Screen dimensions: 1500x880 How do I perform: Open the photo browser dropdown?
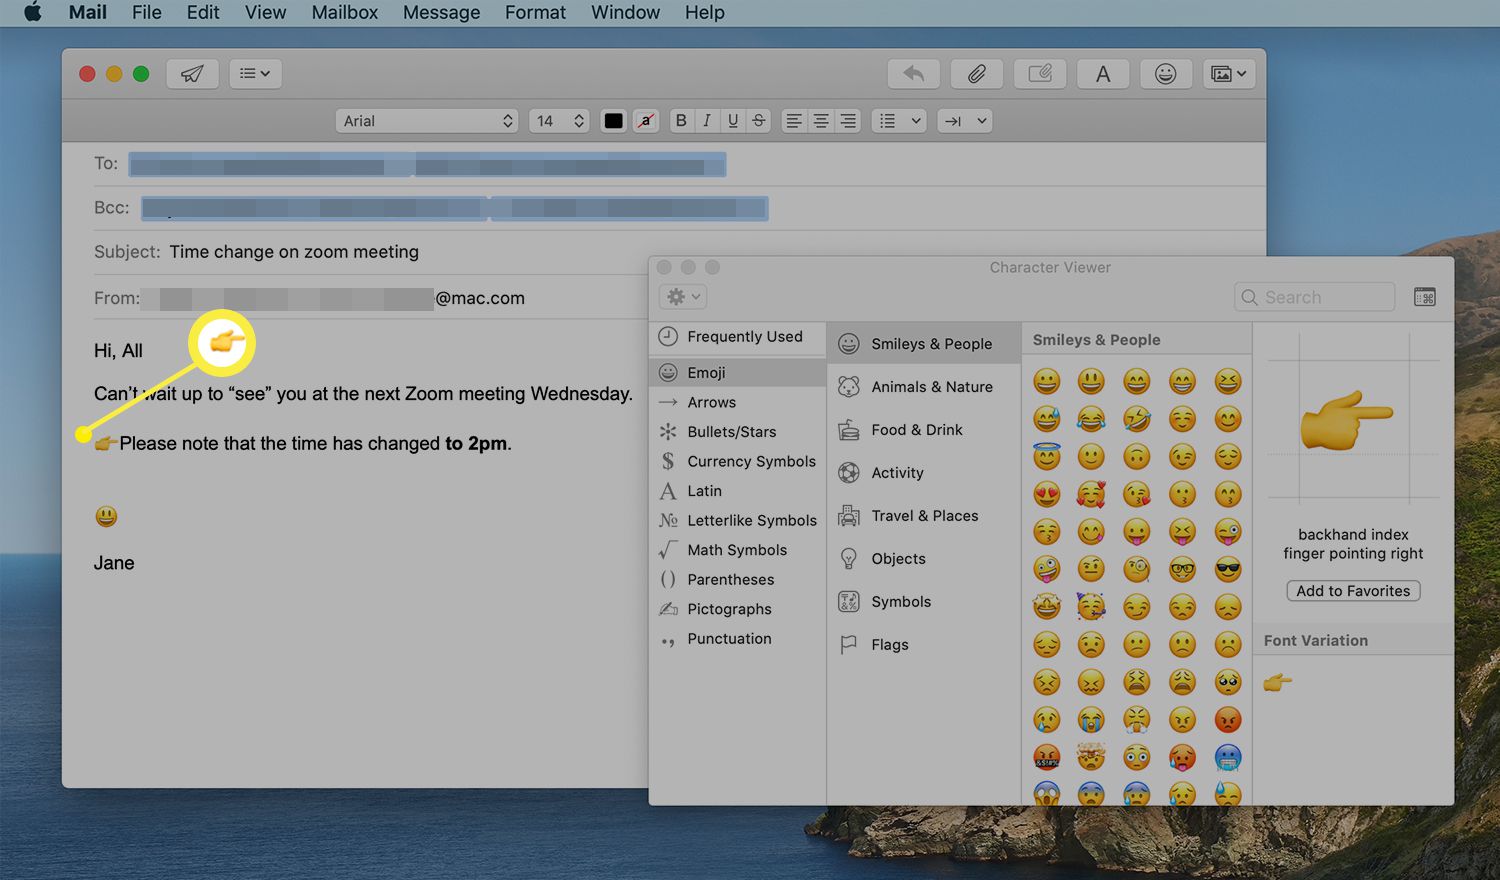1229,73
